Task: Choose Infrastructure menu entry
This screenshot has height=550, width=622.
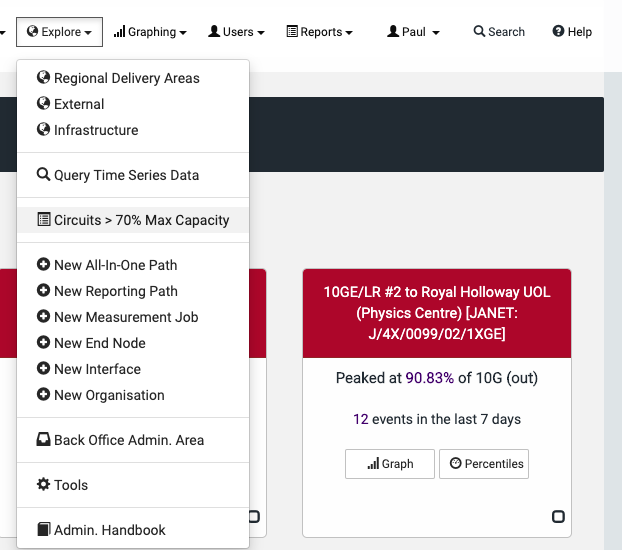Action: coord(133,130)
